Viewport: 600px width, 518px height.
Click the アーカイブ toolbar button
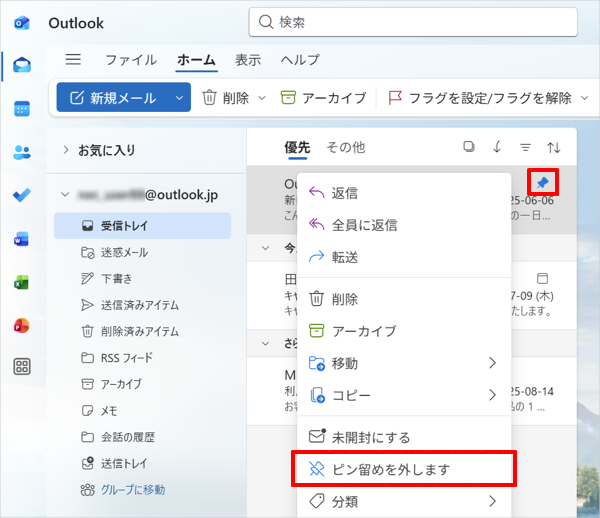coord(323,98)
